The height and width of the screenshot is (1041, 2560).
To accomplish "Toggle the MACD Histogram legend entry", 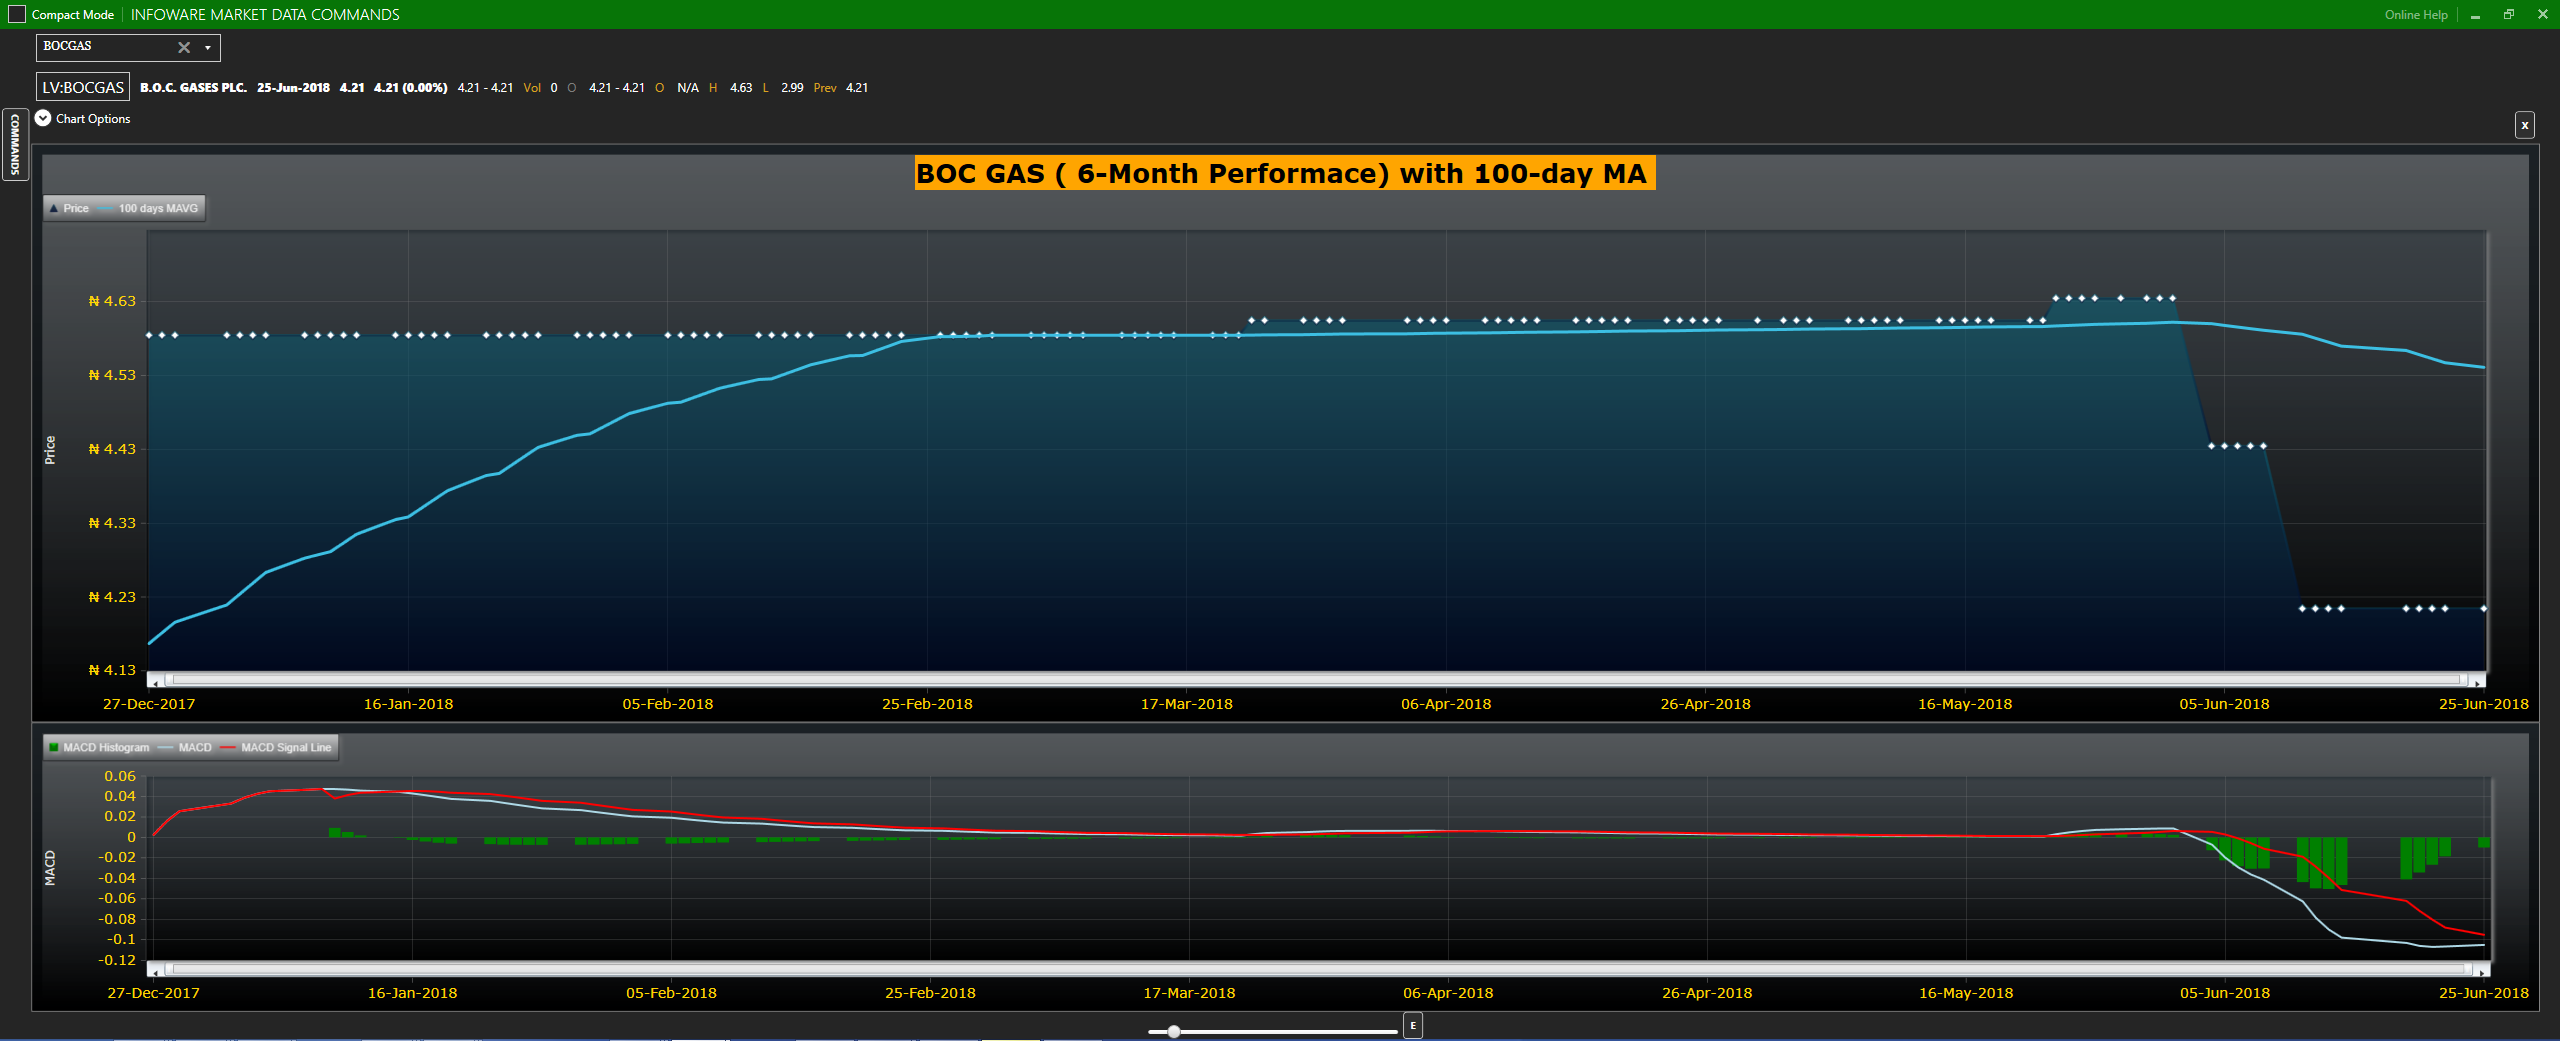I will 99,747.
